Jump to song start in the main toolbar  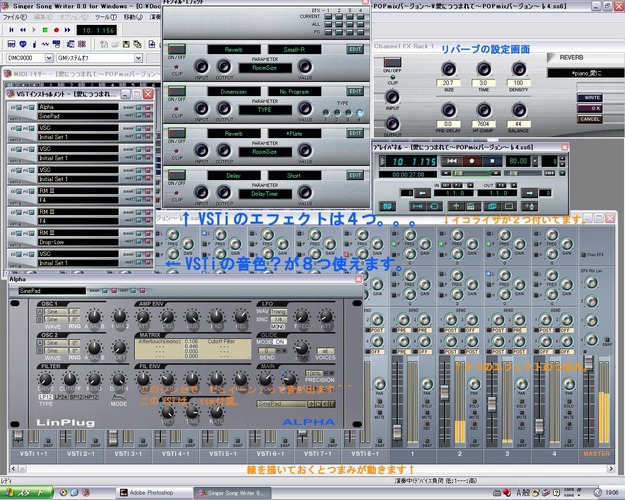click(x=12, y=30)
